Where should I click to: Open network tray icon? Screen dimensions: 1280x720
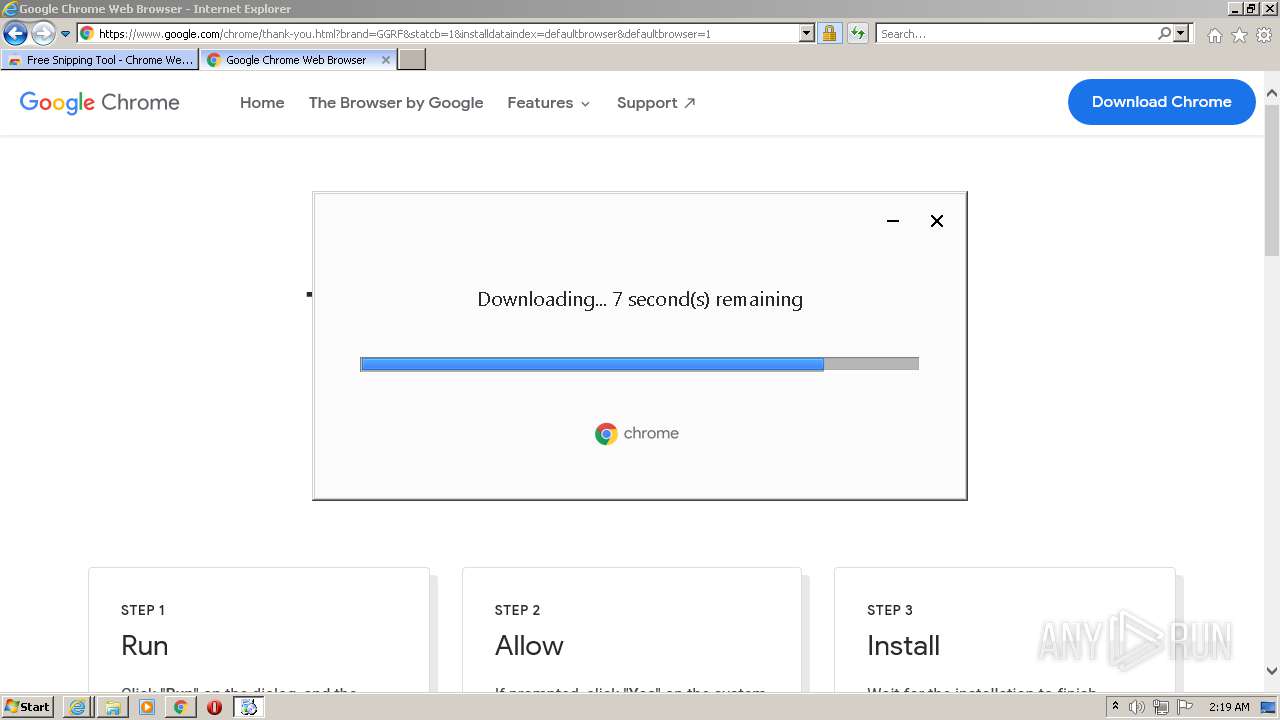pyautogui.click(x=1161, y=707)
